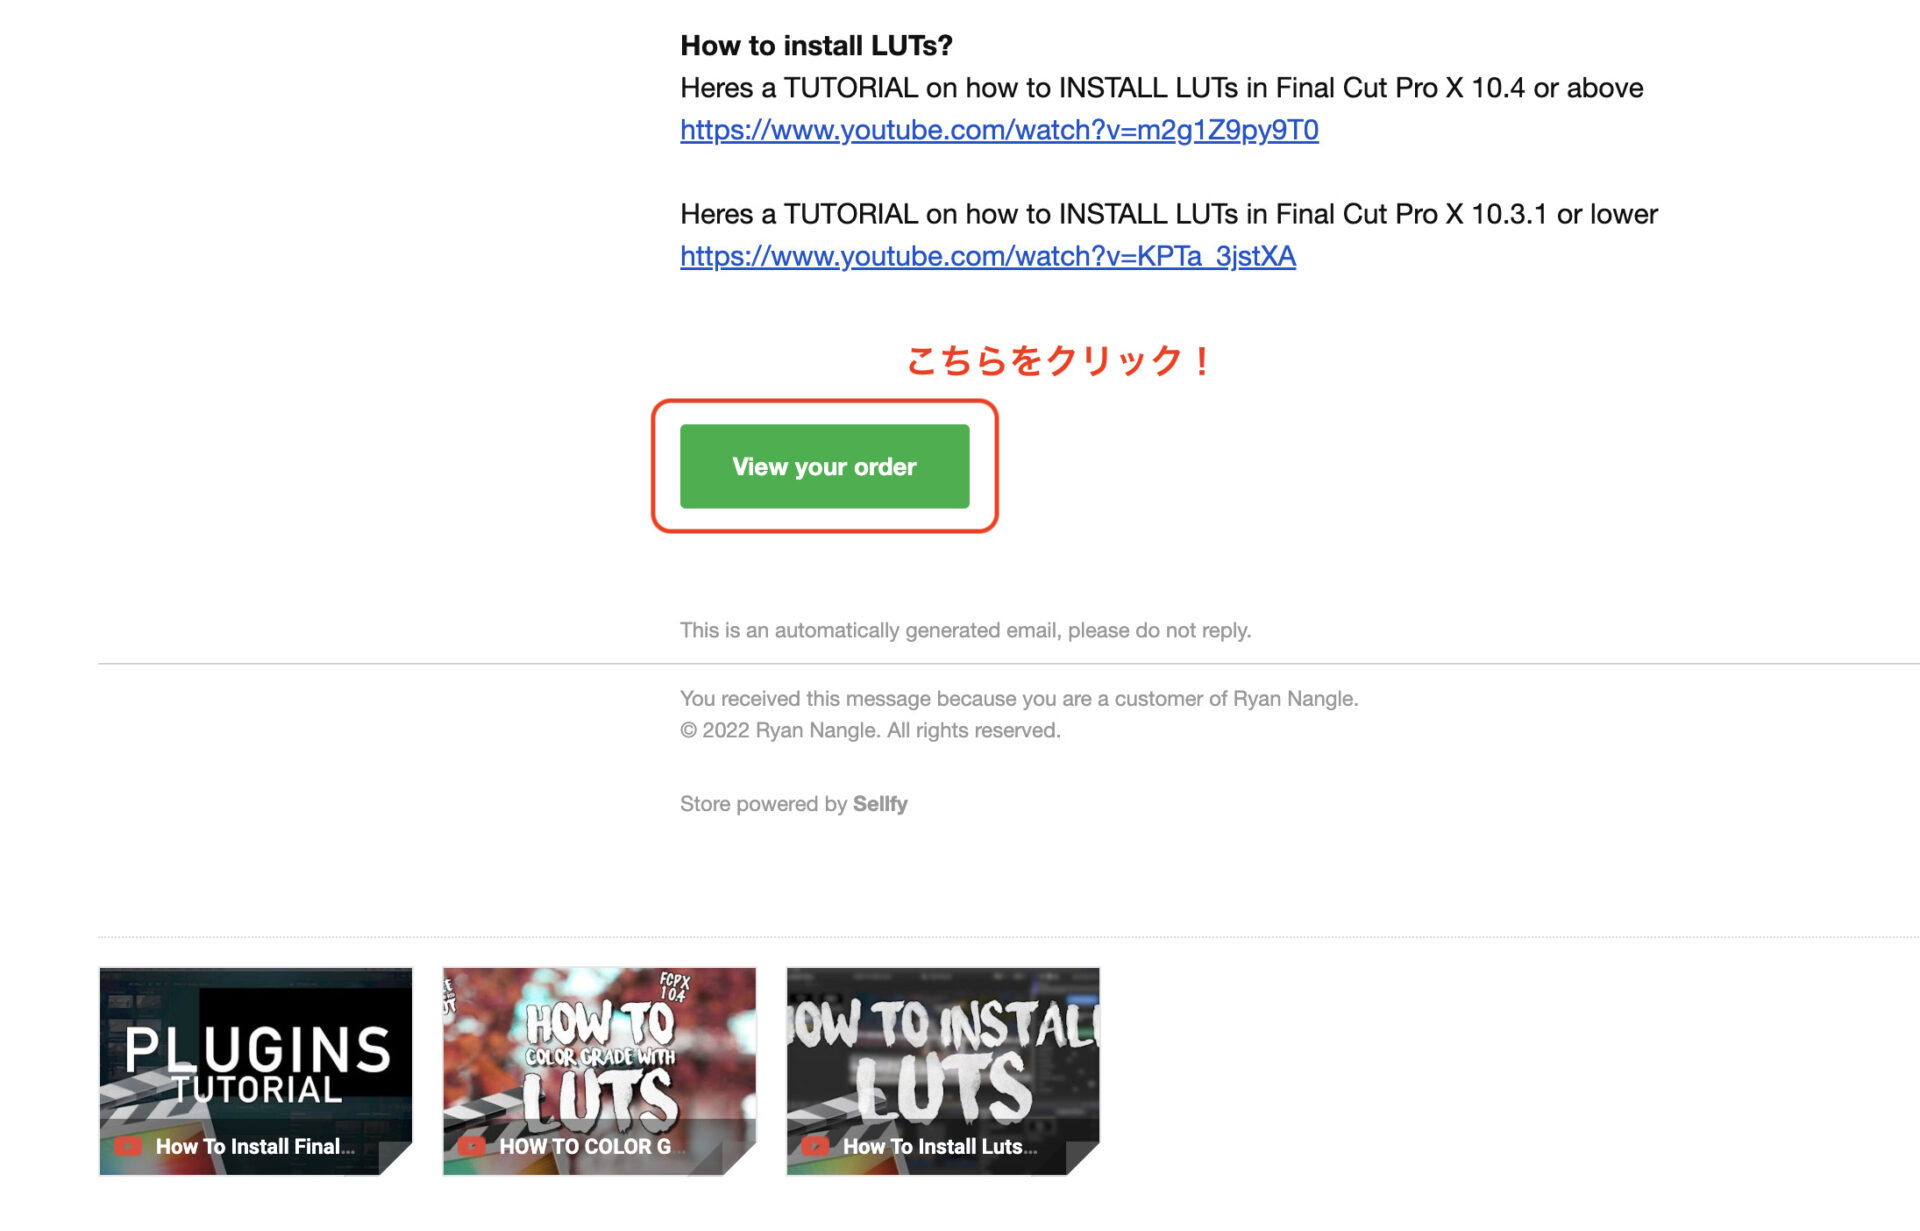
Task: Open the FCPX 10.3.1 LUT tutorial link
Action: point(988,256)
